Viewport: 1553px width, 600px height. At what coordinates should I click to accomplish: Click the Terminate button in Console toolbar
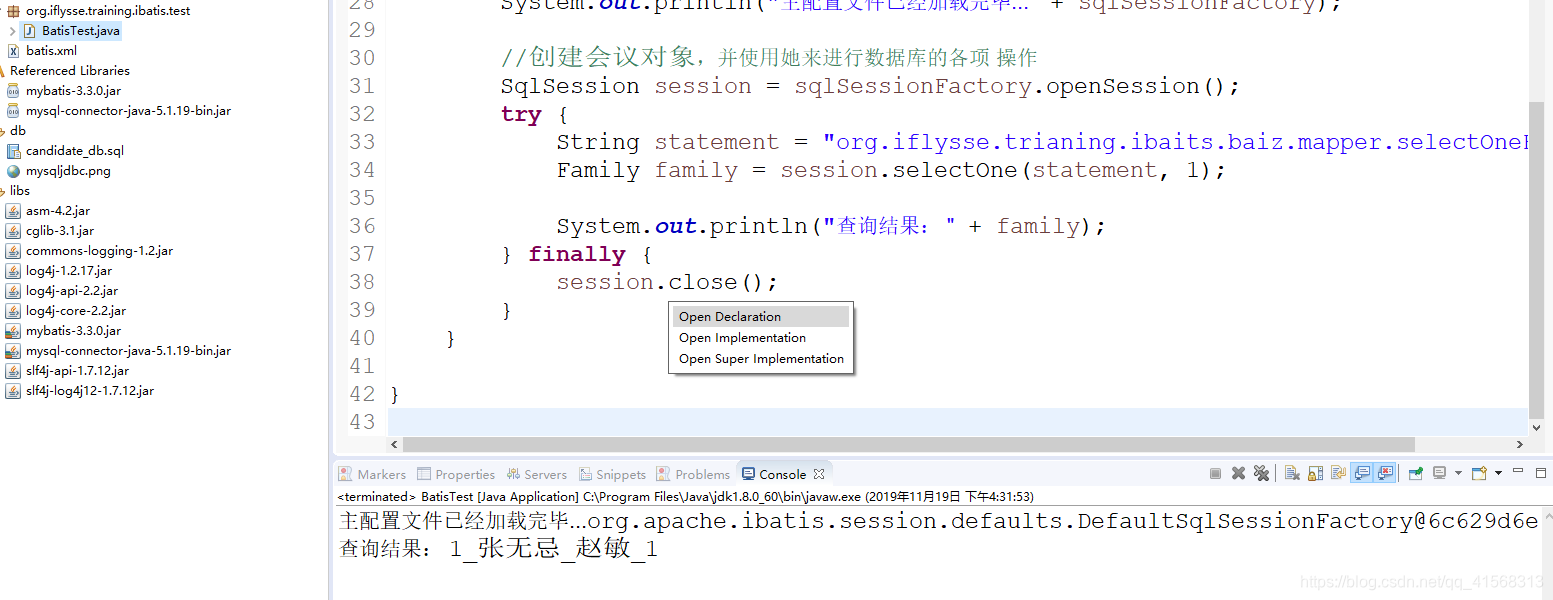1214,473
